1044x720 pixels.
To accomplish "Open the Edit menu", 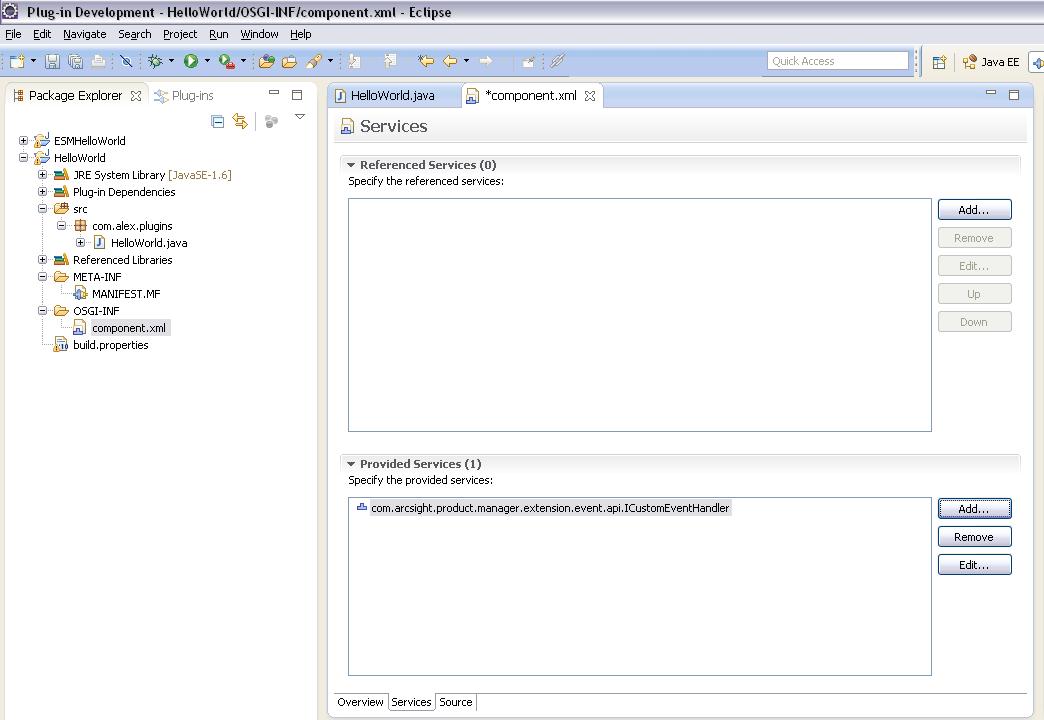I will pos(42,34).
